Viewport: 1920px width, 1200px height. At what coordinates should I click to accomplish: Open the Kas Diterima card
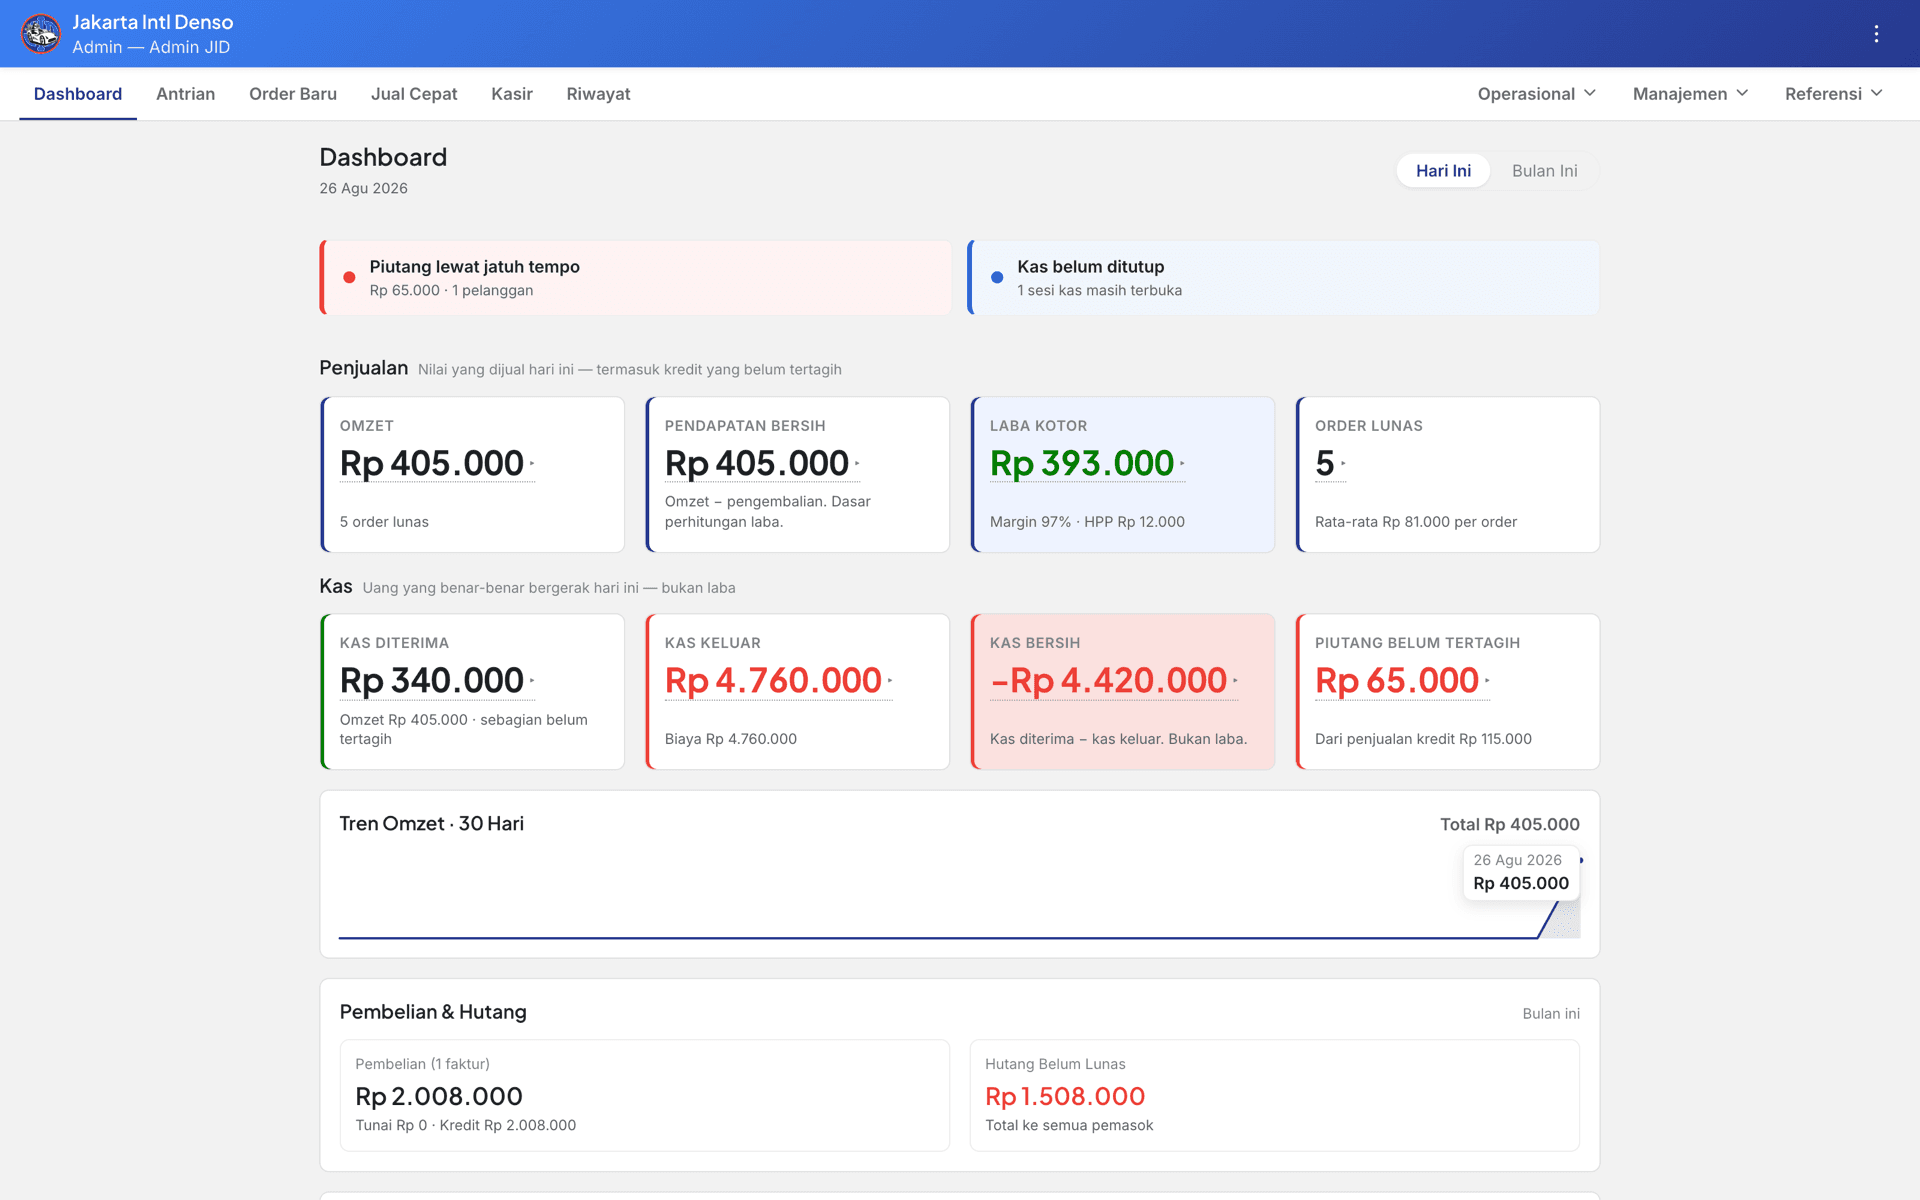click(472, 692)
